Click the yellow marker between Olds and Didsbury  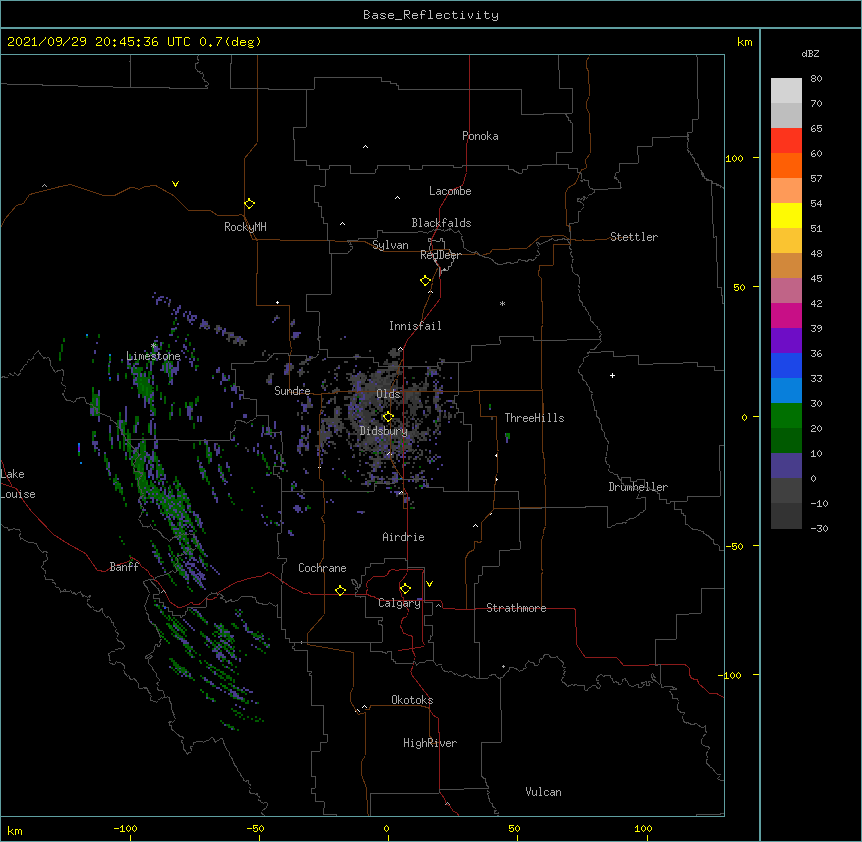388,417
